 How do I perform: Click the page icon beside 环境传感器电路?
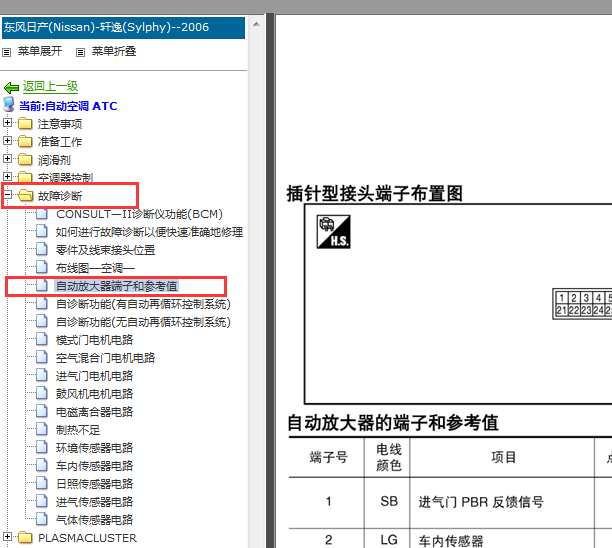[41, 447]
